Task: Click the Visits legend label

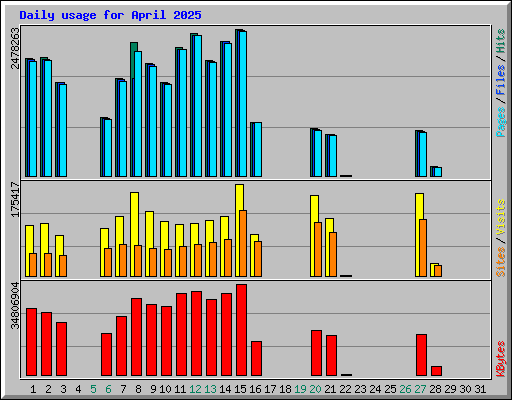Action: pos(501,217)
